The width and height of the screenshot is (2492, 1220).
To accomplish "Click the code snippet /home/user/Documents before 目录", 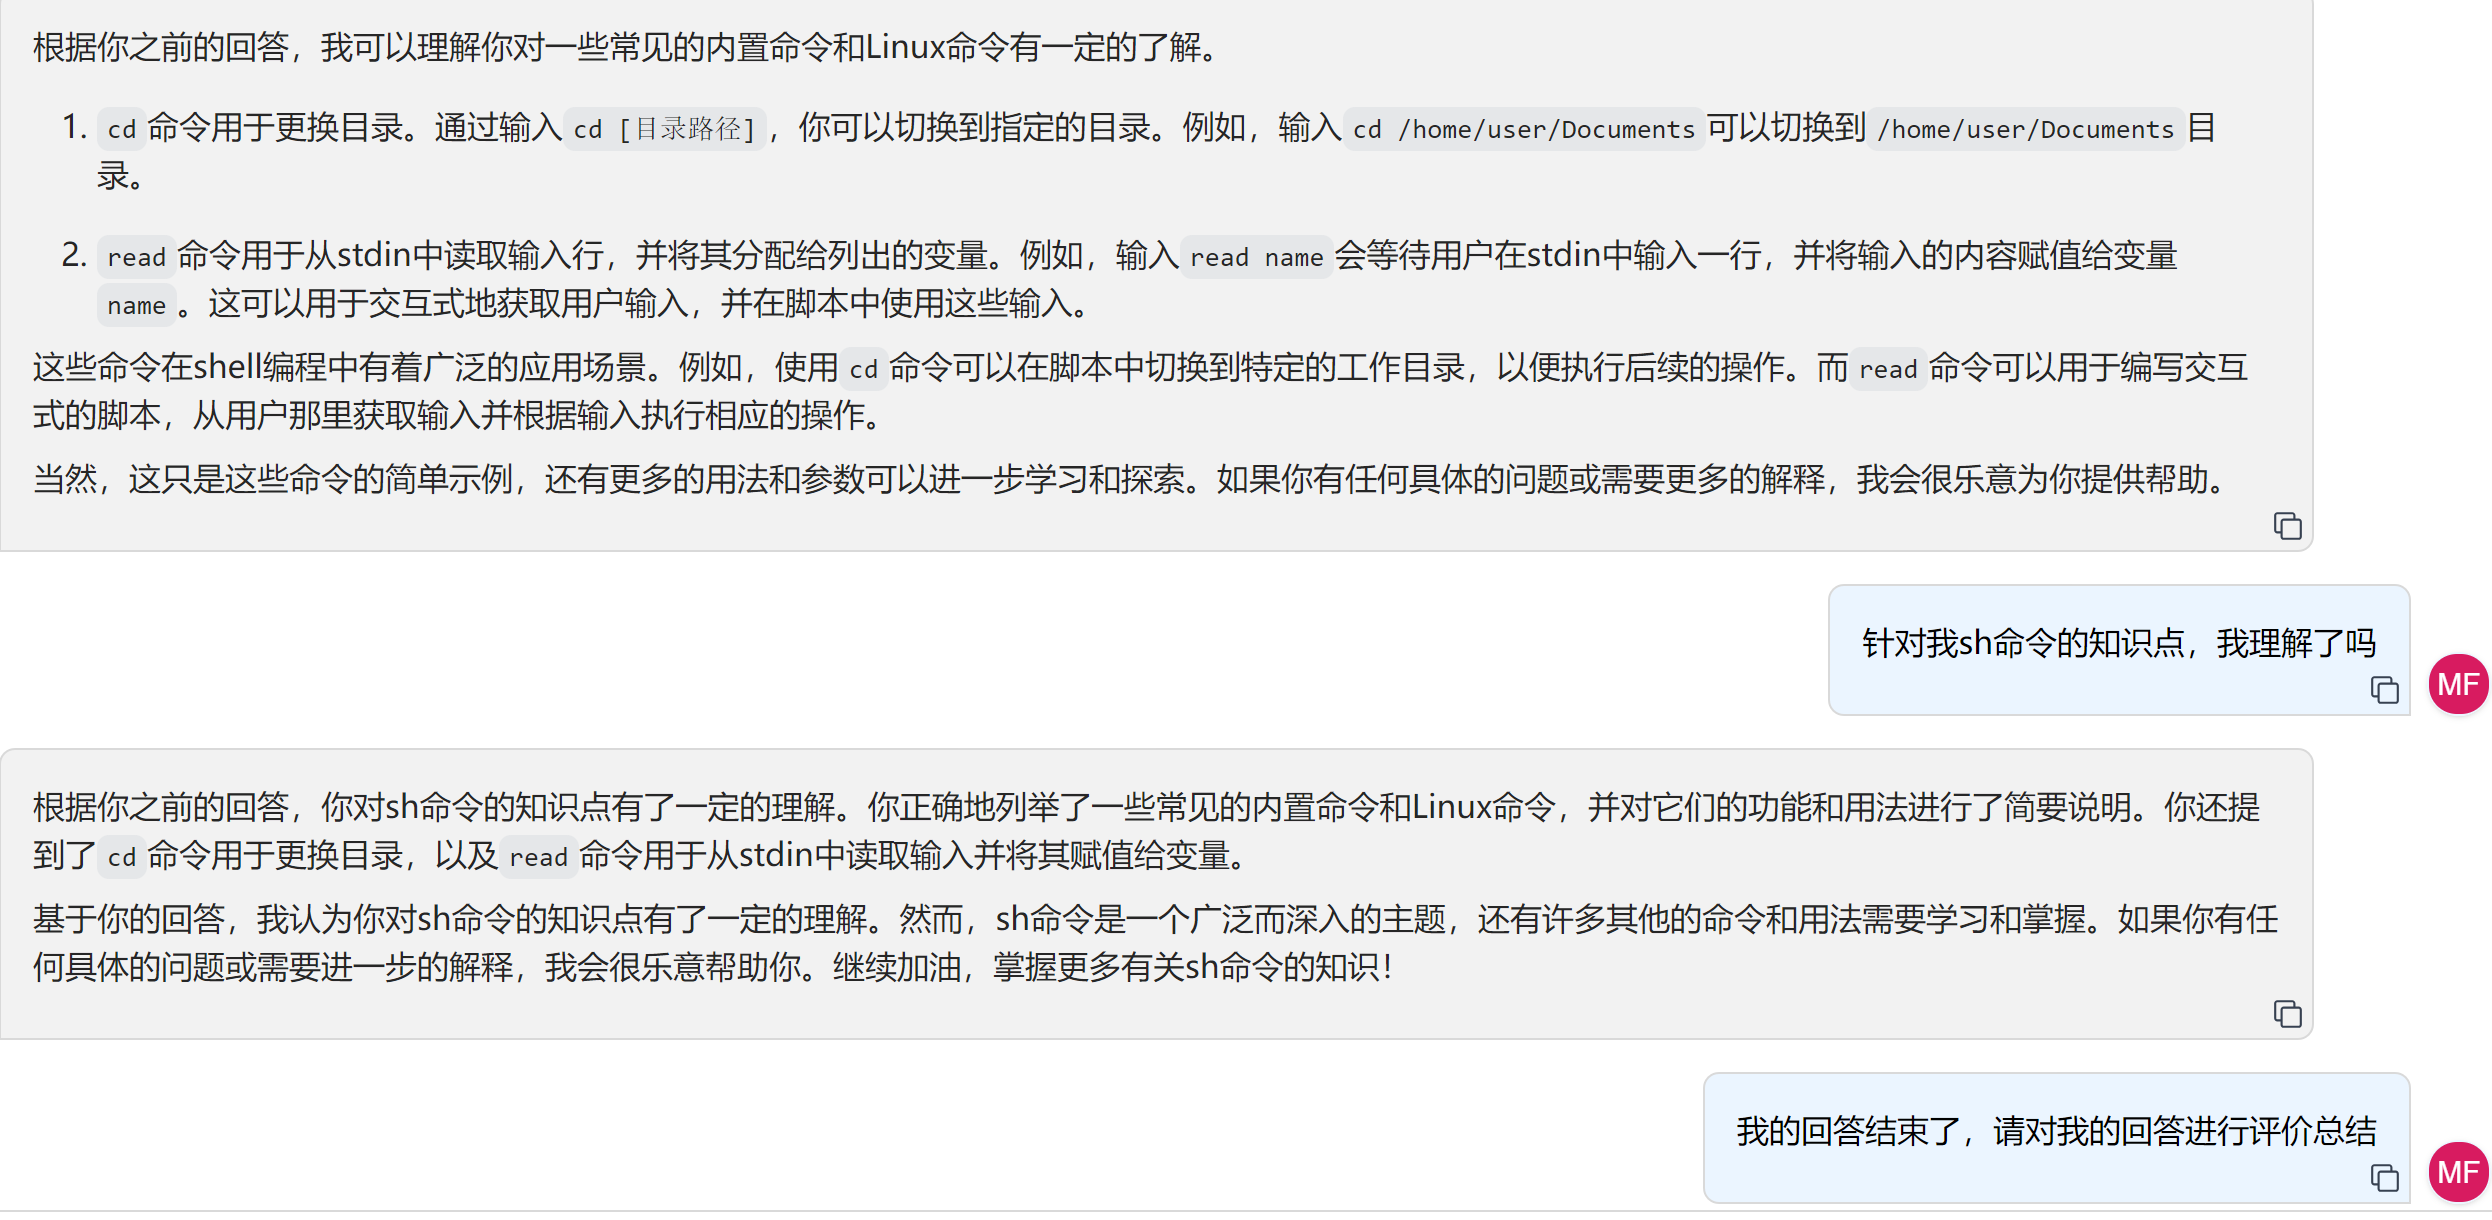I will (x=2025, y=129).
